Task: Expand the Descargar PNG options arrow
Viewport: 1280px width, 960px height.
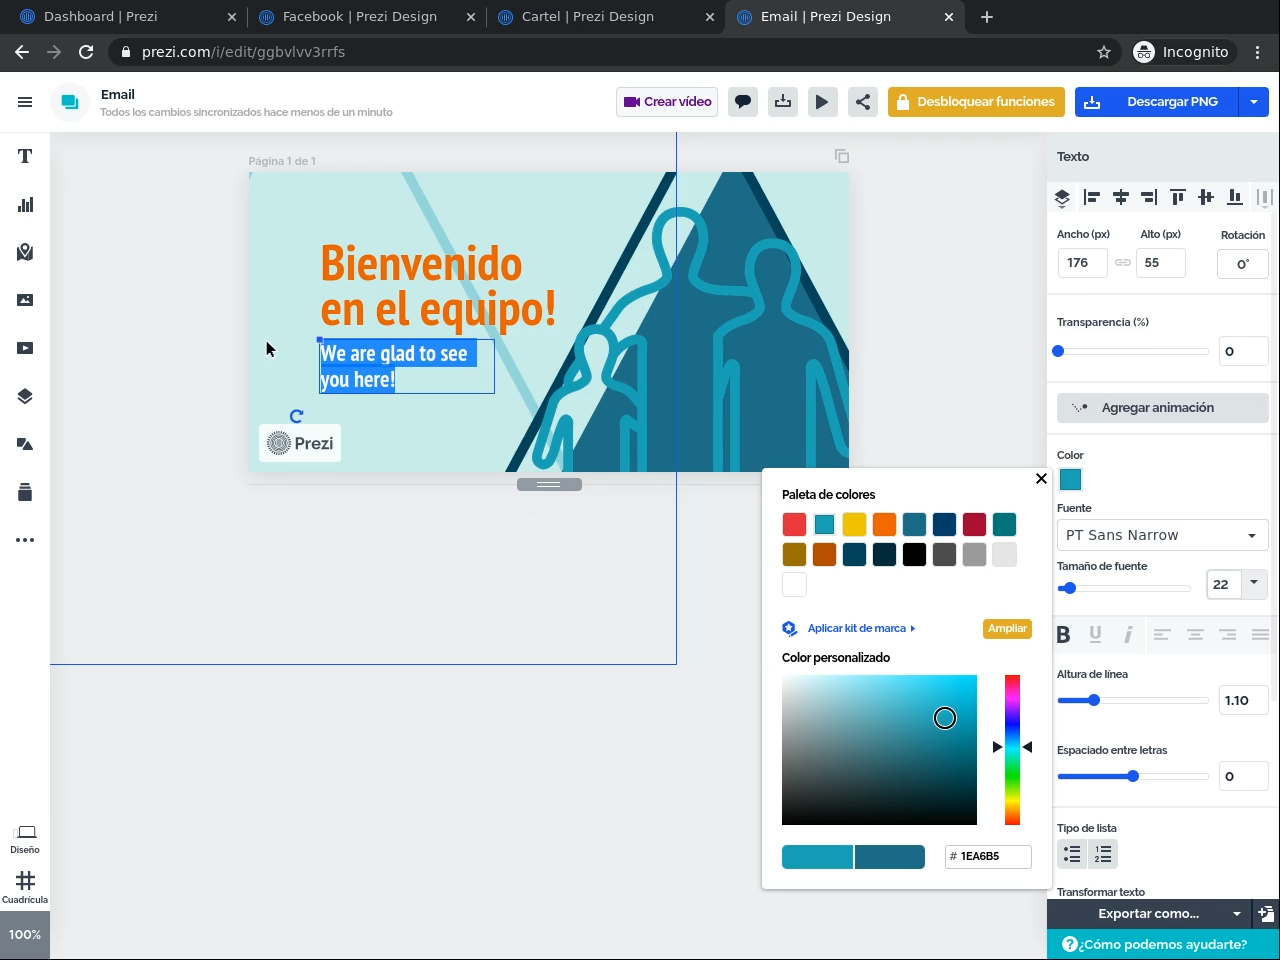Action: [1254, 102]
